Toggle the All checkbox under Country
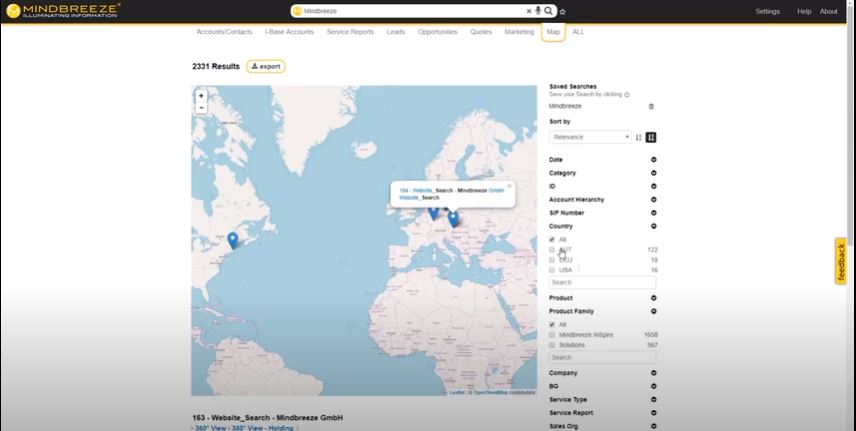The height and width of the screenshot is (431, 856). tap(552, 240)
